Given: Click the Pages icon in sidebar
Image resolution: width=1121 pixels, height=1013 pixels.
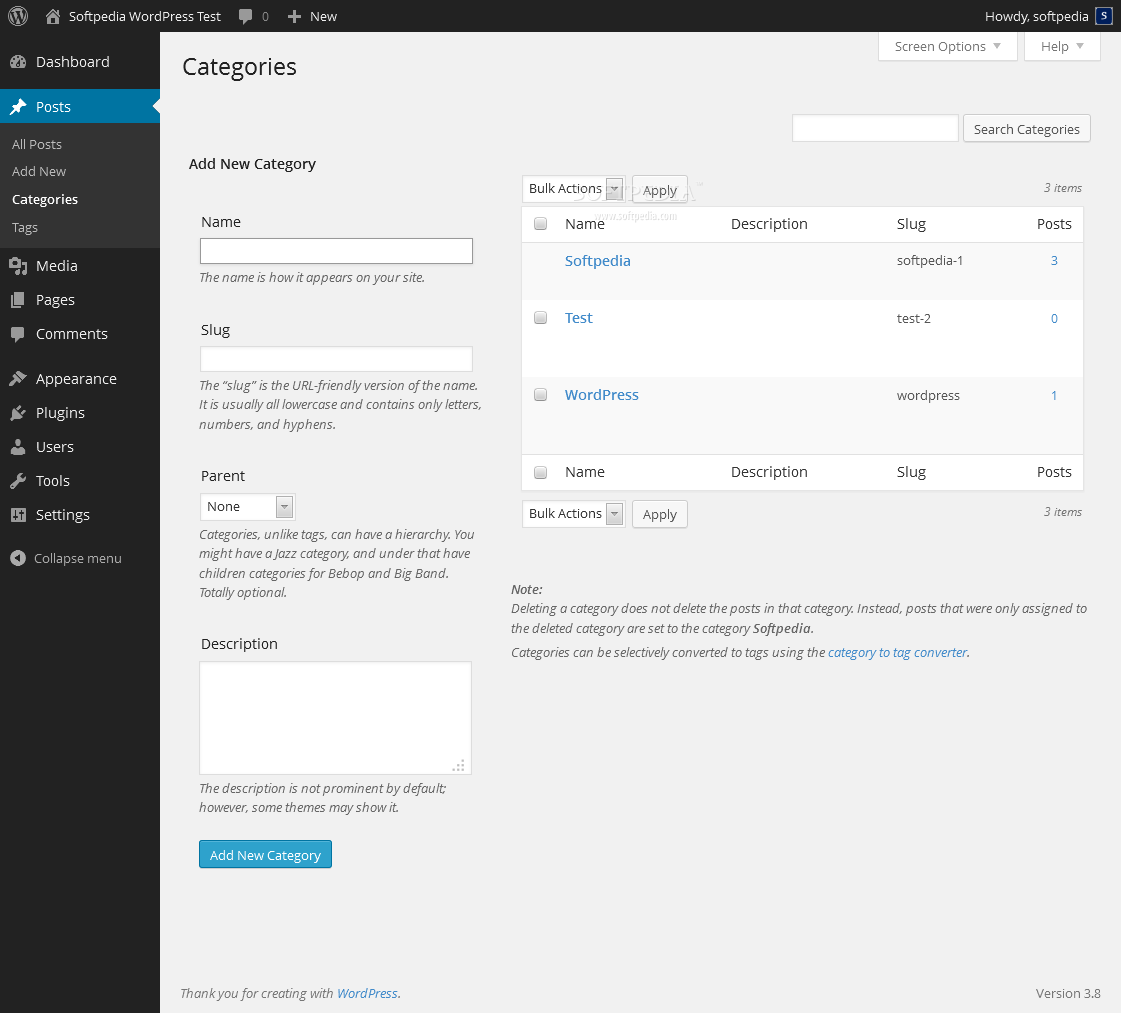Looking at the screenshot, I should click(18, 300).
